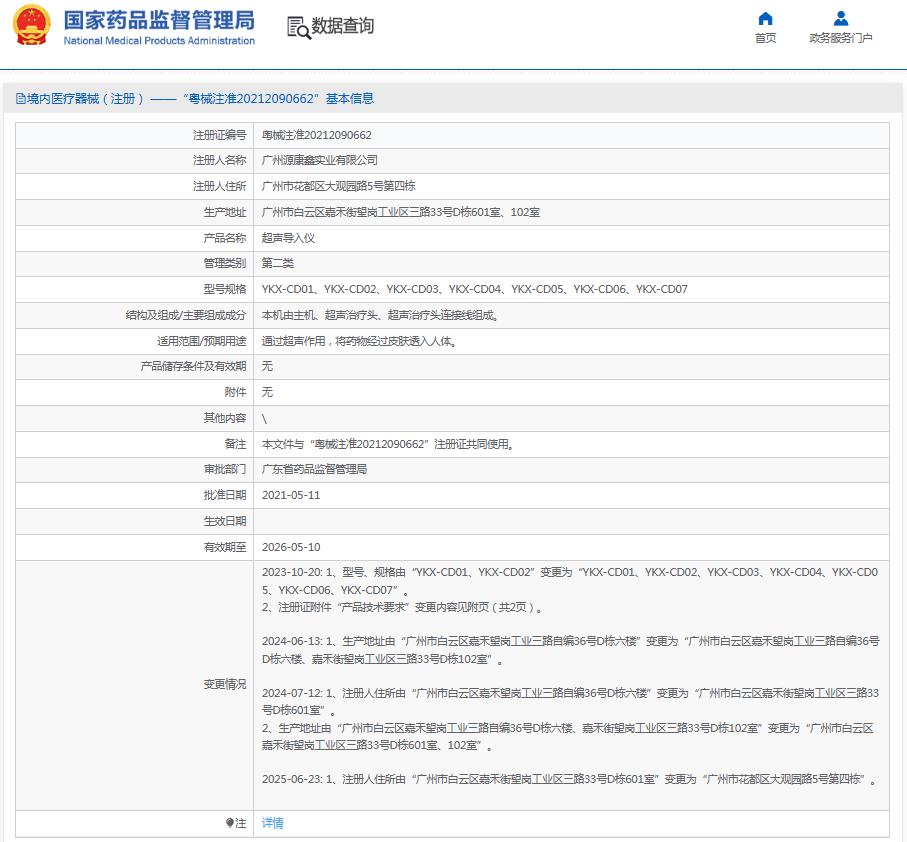Click the 第二类 management category value
The height and width of the screenshot is (842, 907).
[278, 263]
